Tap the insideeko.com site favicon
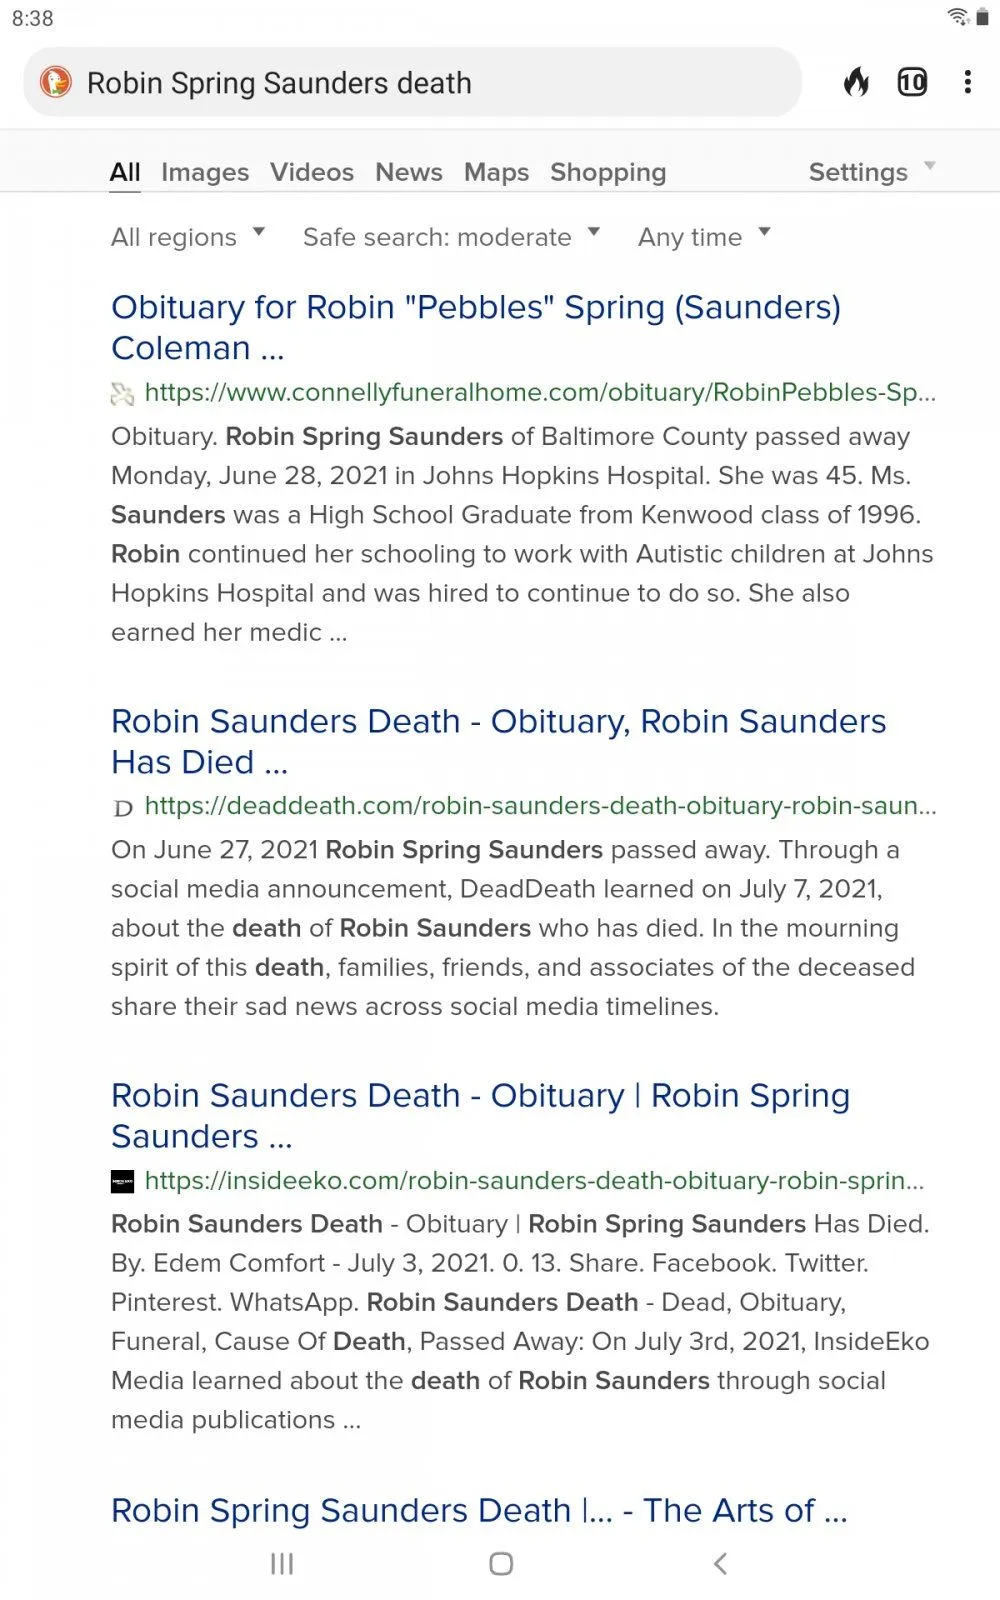1000x1600 pixels. coord(120,1181)
